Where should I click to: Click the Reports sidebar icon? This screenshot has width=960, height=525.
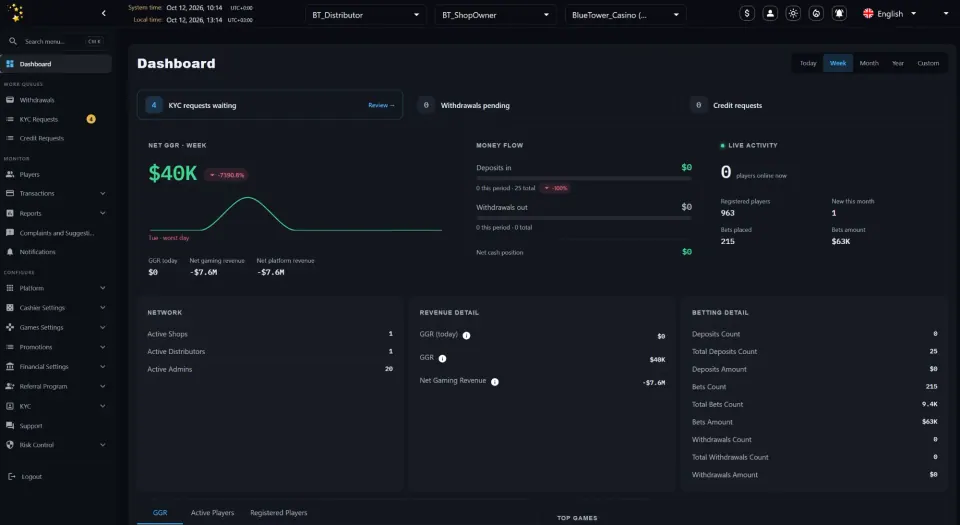(x=10, y=214)
